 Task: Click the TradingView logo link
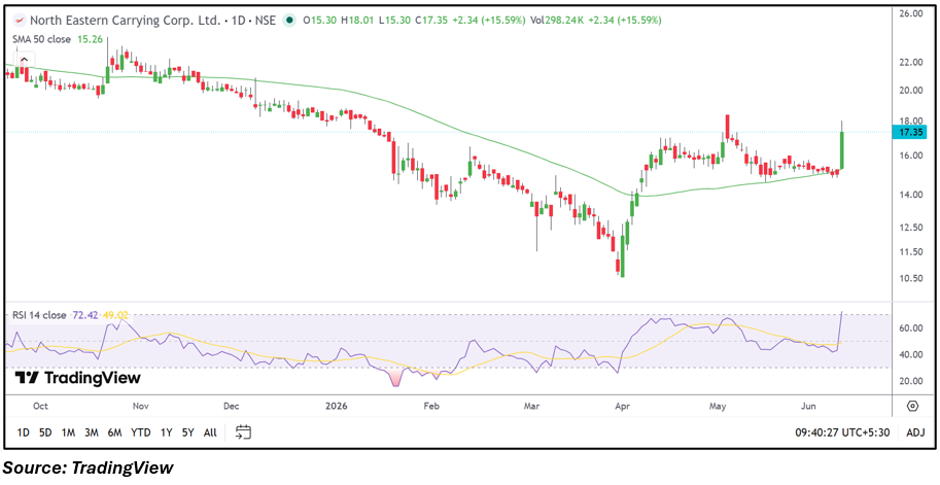click(x=78, y=378)
